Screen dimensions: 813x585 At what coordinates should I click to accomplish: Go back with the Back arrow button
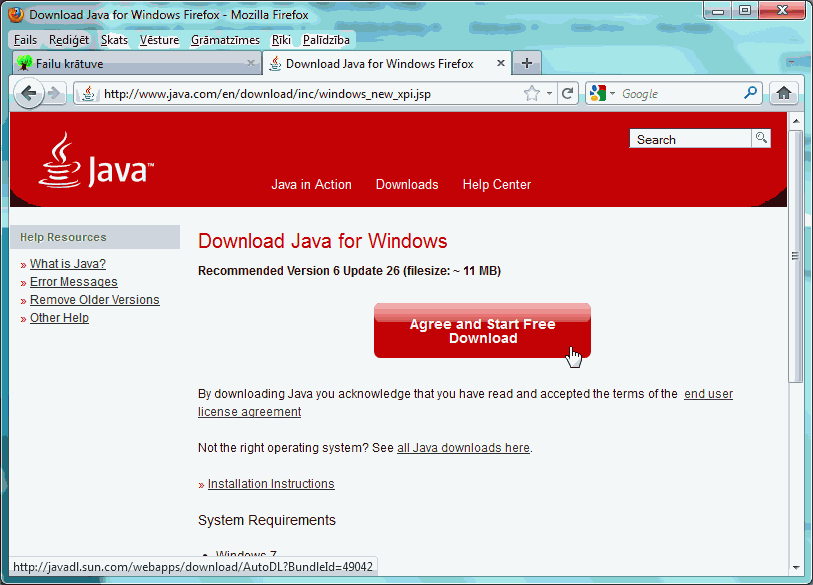point(29,94)
